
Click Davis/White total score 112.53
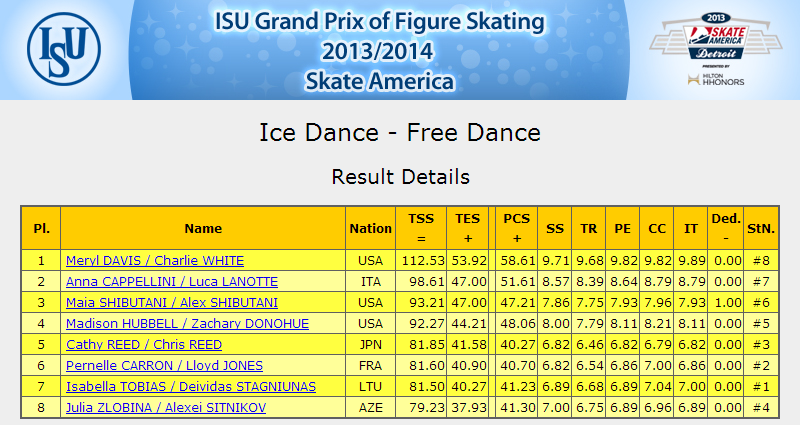[x=423, y=261]
